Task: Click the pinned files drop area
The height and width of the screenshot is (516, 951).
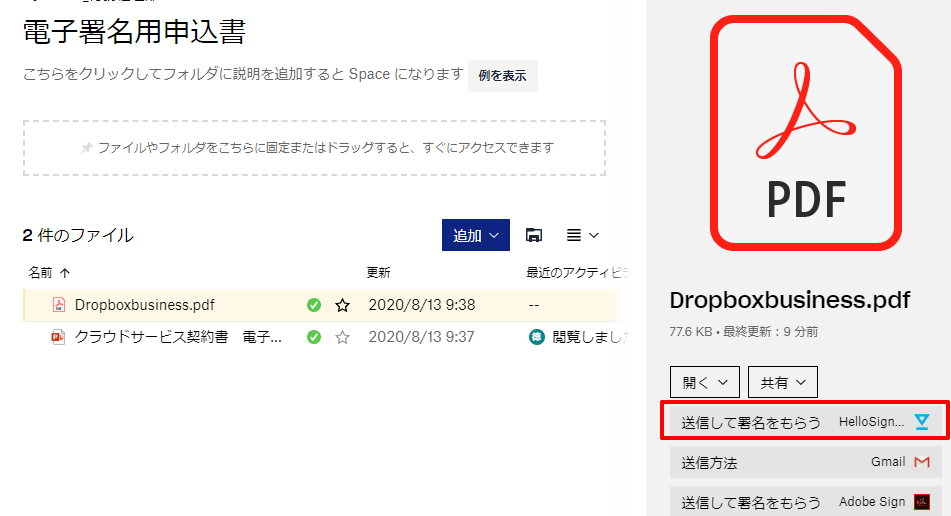Action: tap(314, 148)
